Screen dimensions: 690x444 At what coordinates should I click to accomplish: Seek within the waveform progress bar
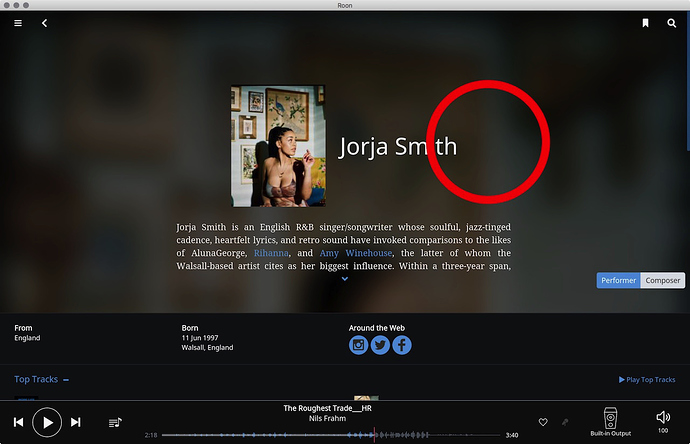pyautogui.click(x=331, y=435)
